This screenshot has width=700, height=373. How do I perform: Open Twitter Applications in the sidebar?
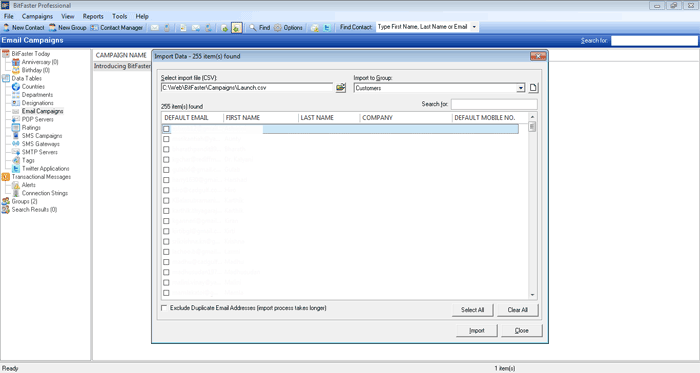(x=46, y=169)
